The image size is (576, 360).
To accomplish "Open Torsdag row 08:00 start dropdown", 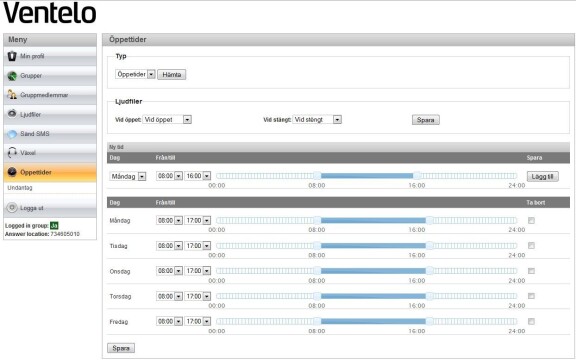I will (169, 296).
